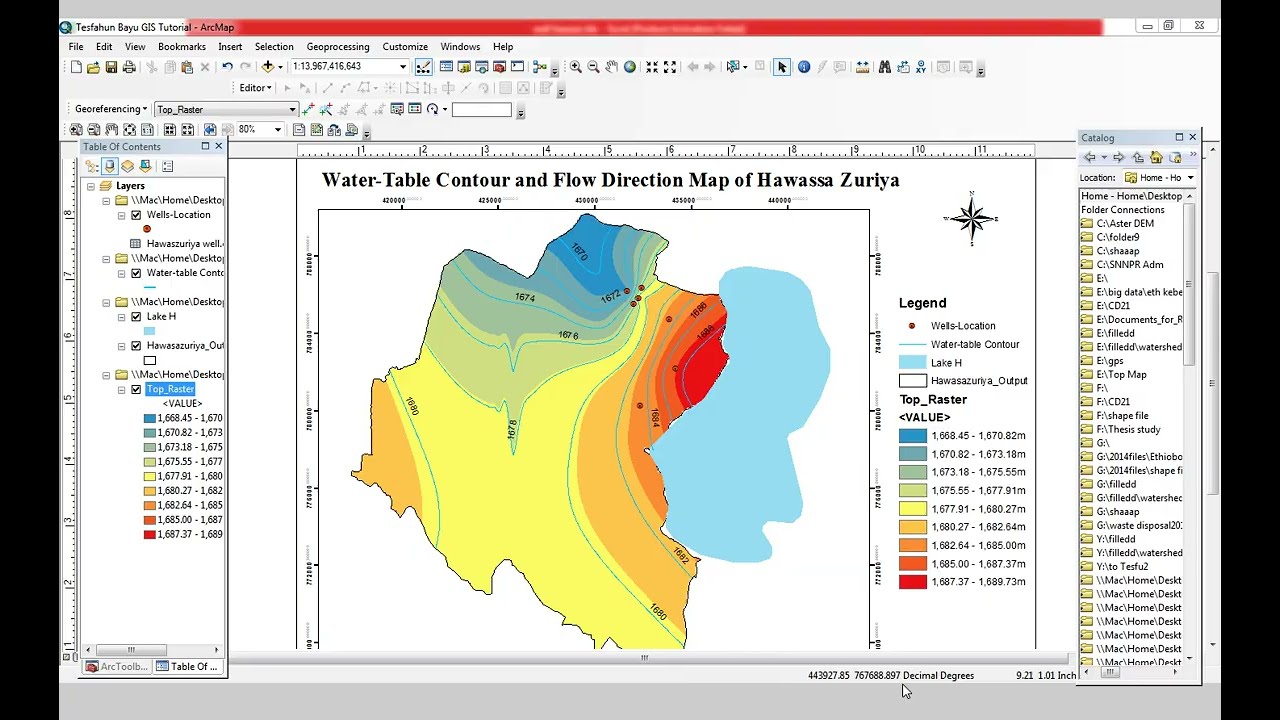Collapse the Wells-Location layer legend
Viewport: 1280px width, 720px height.
tap(122, 215)
